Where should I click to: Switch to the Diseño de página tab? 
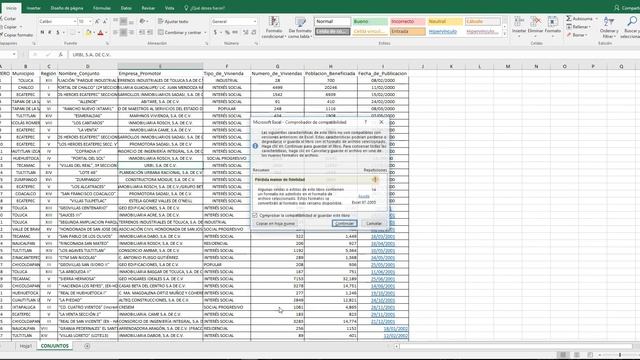tap(67, 8)
